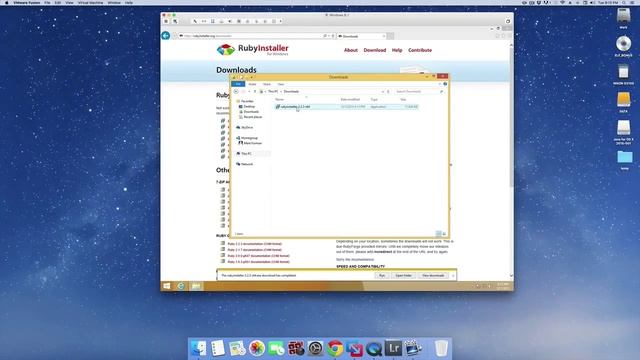640x360 pixels.
Task: Open Finder from the macOS Dock
Action: [199, 349]
